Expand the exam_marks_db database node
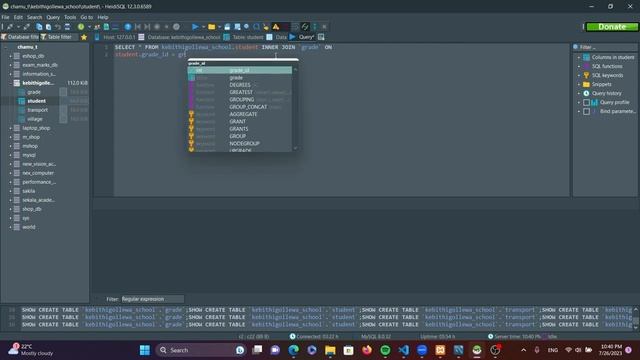Screen dimensions: 640x360 10,65
